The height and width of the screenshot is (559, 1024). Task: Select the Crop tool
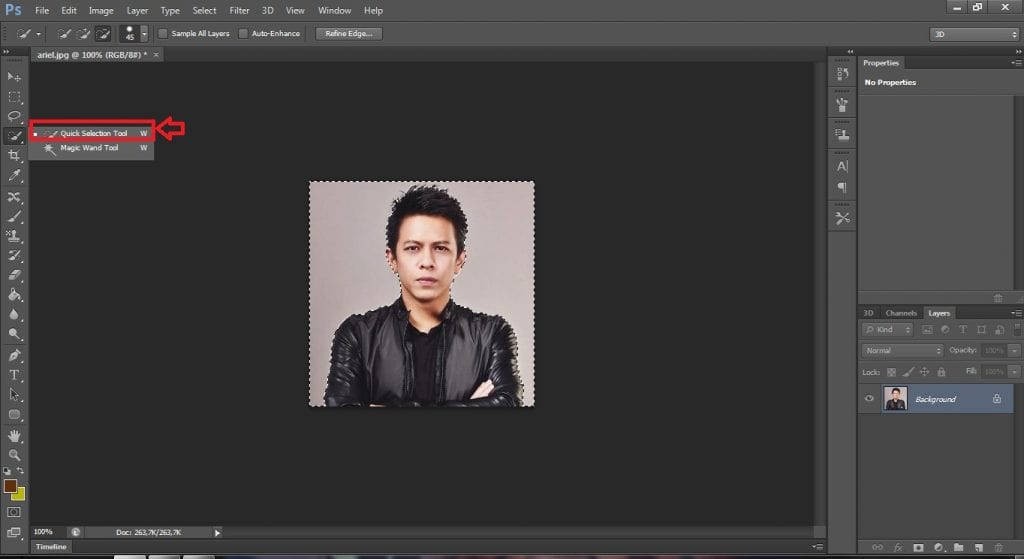pos(14,156)
